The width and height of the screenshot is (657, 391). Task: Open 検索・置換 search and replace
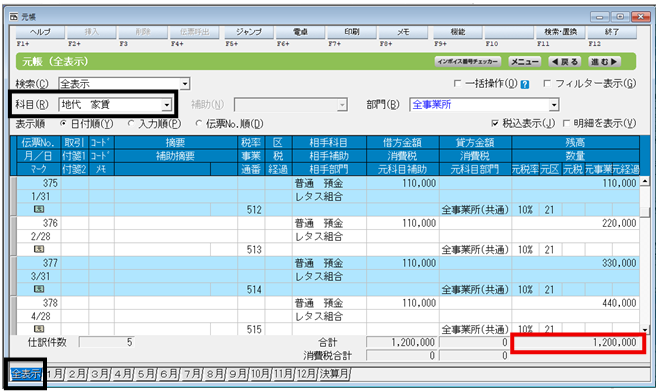tap(561, 32)
